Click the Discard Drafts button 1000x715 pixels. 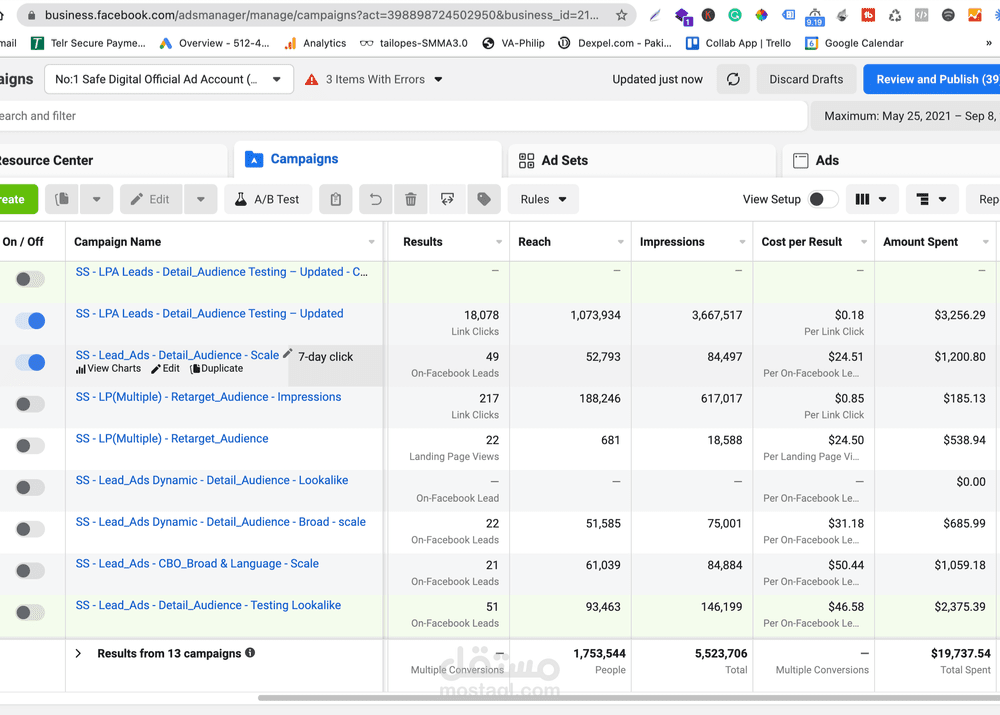[x=806, y=79]
